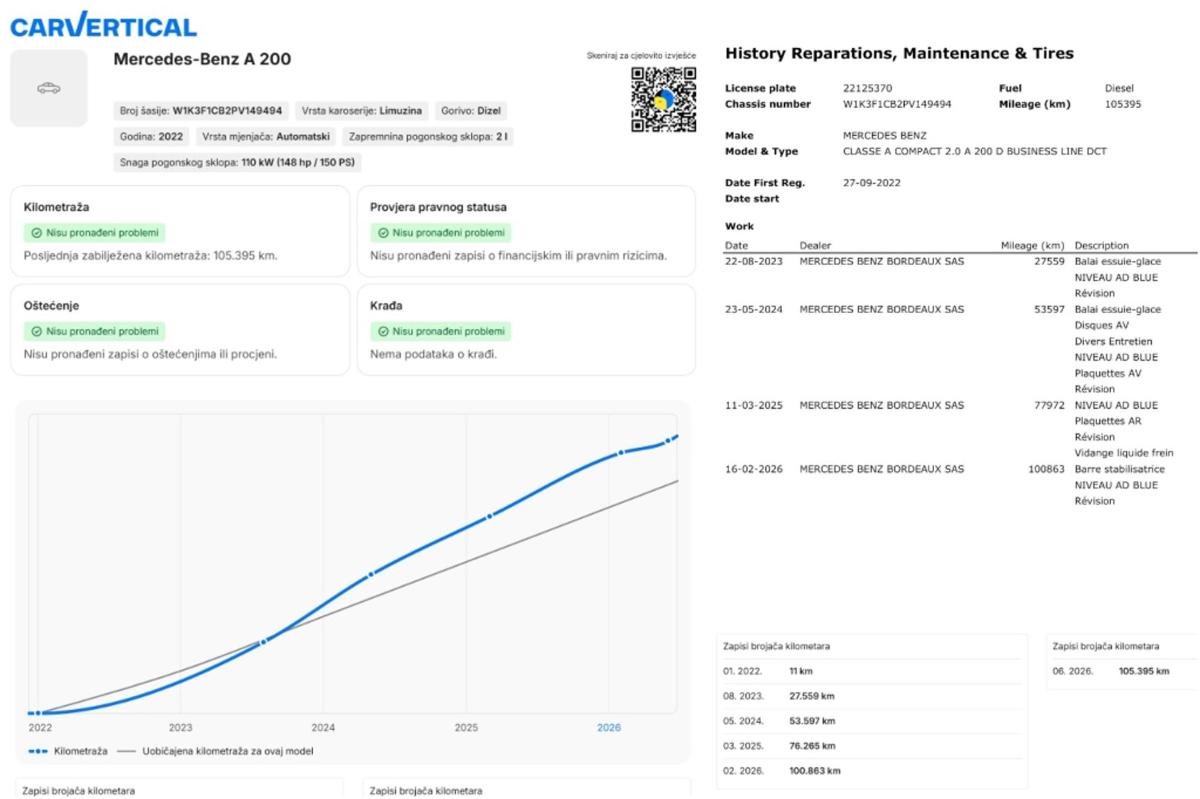This screenshot has width=1200, height=799.
Task: Click the chart data point near 2025
Action: pos(490,516)
